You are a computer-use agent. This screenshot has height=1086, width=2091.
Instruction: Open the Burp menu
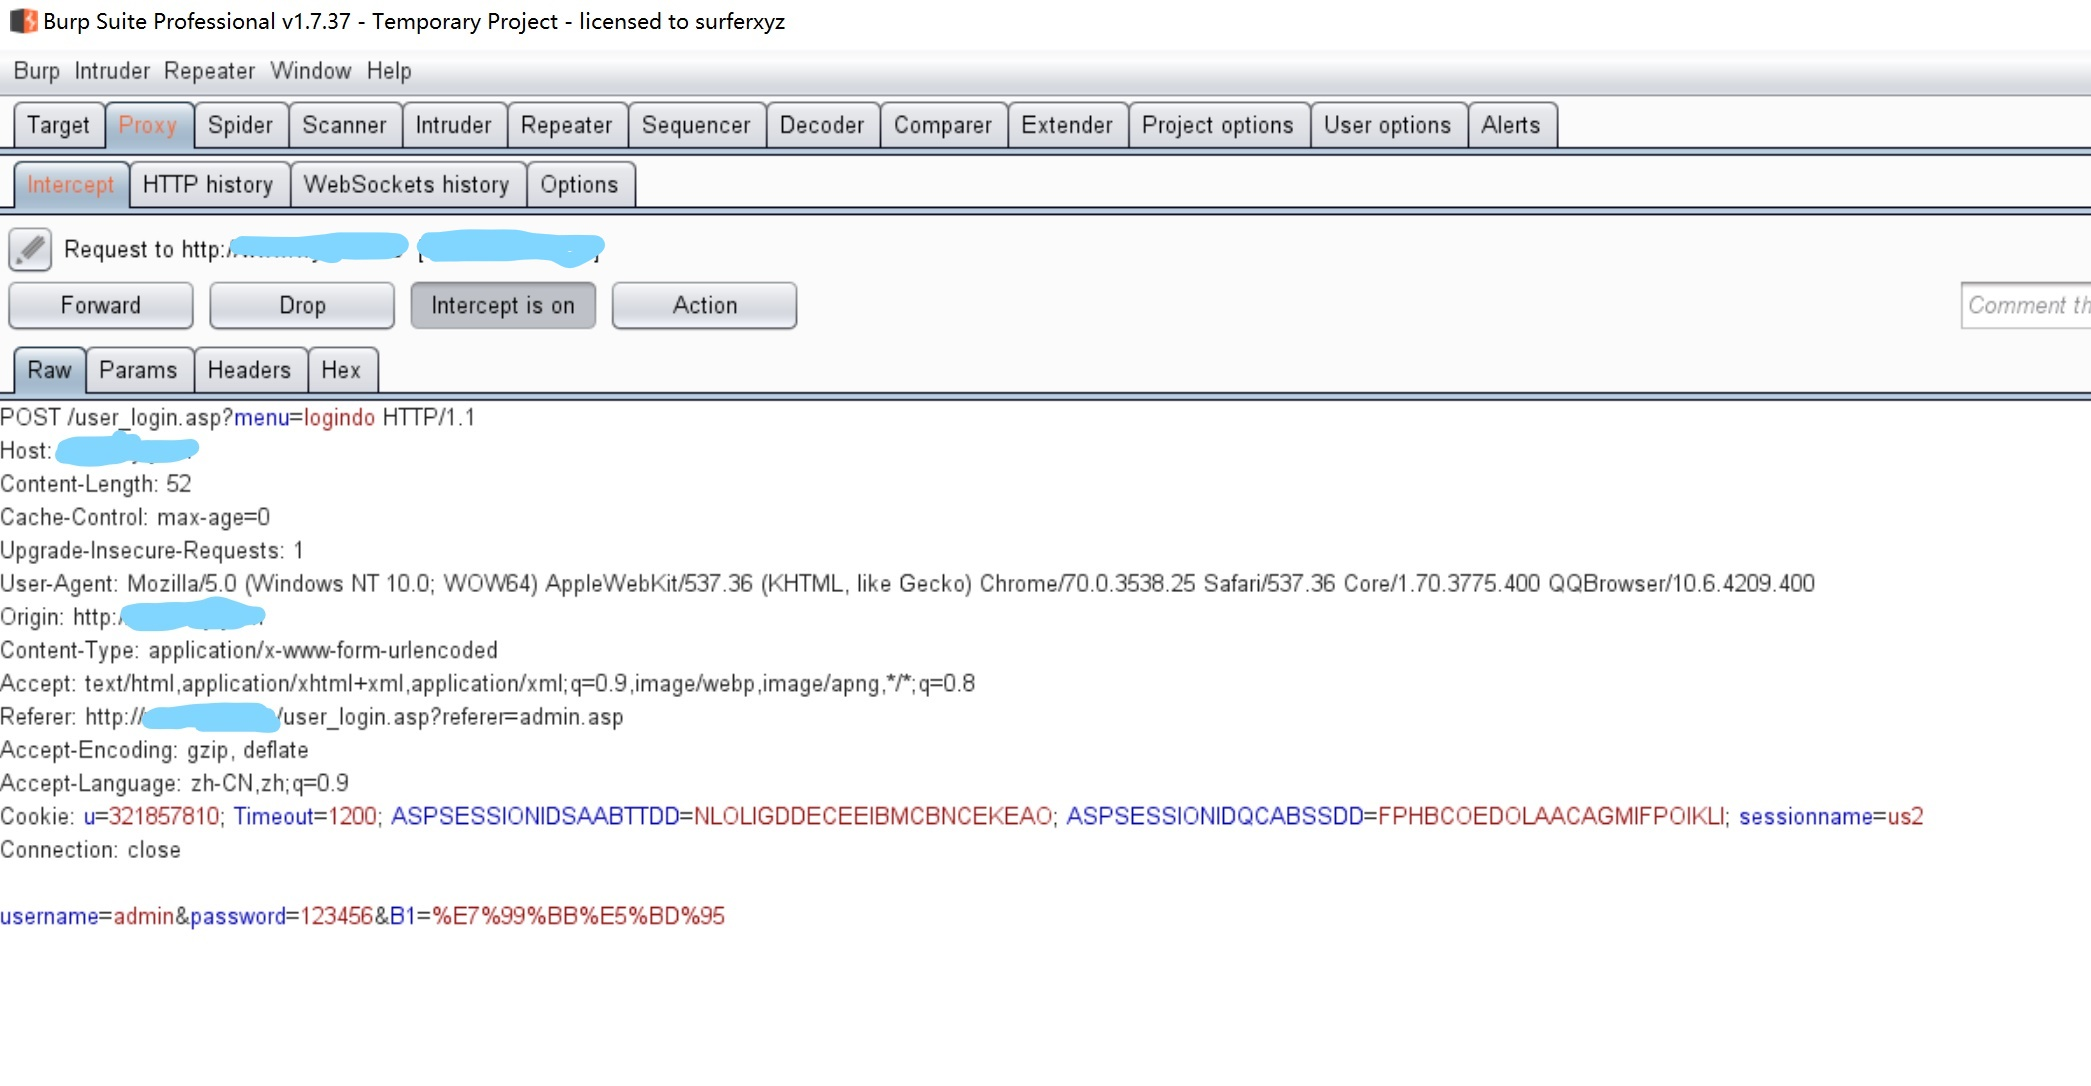click(37, 71)
